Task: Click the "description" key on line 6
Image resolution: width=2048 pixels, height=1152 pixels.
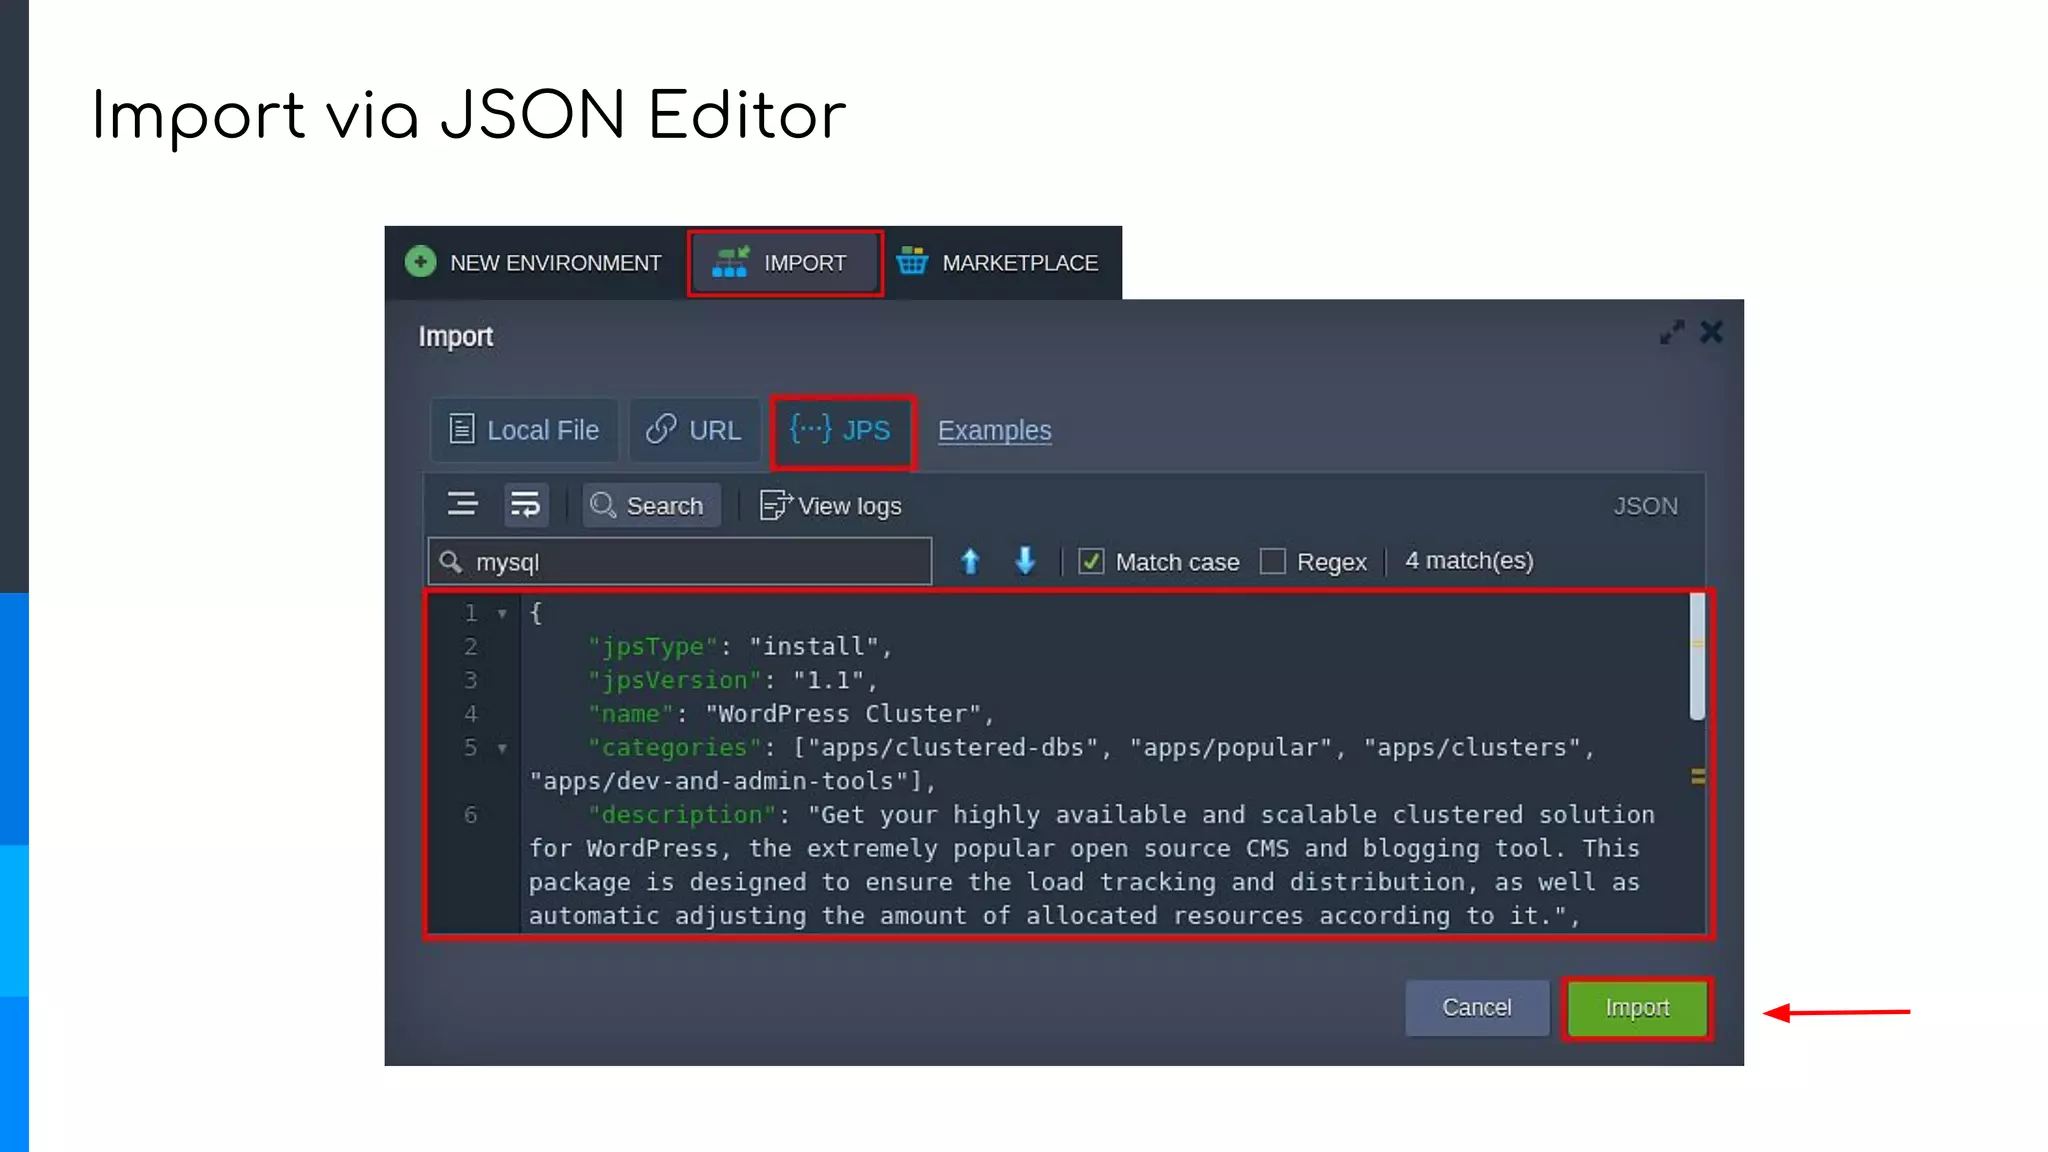Action: click(682, 815)
